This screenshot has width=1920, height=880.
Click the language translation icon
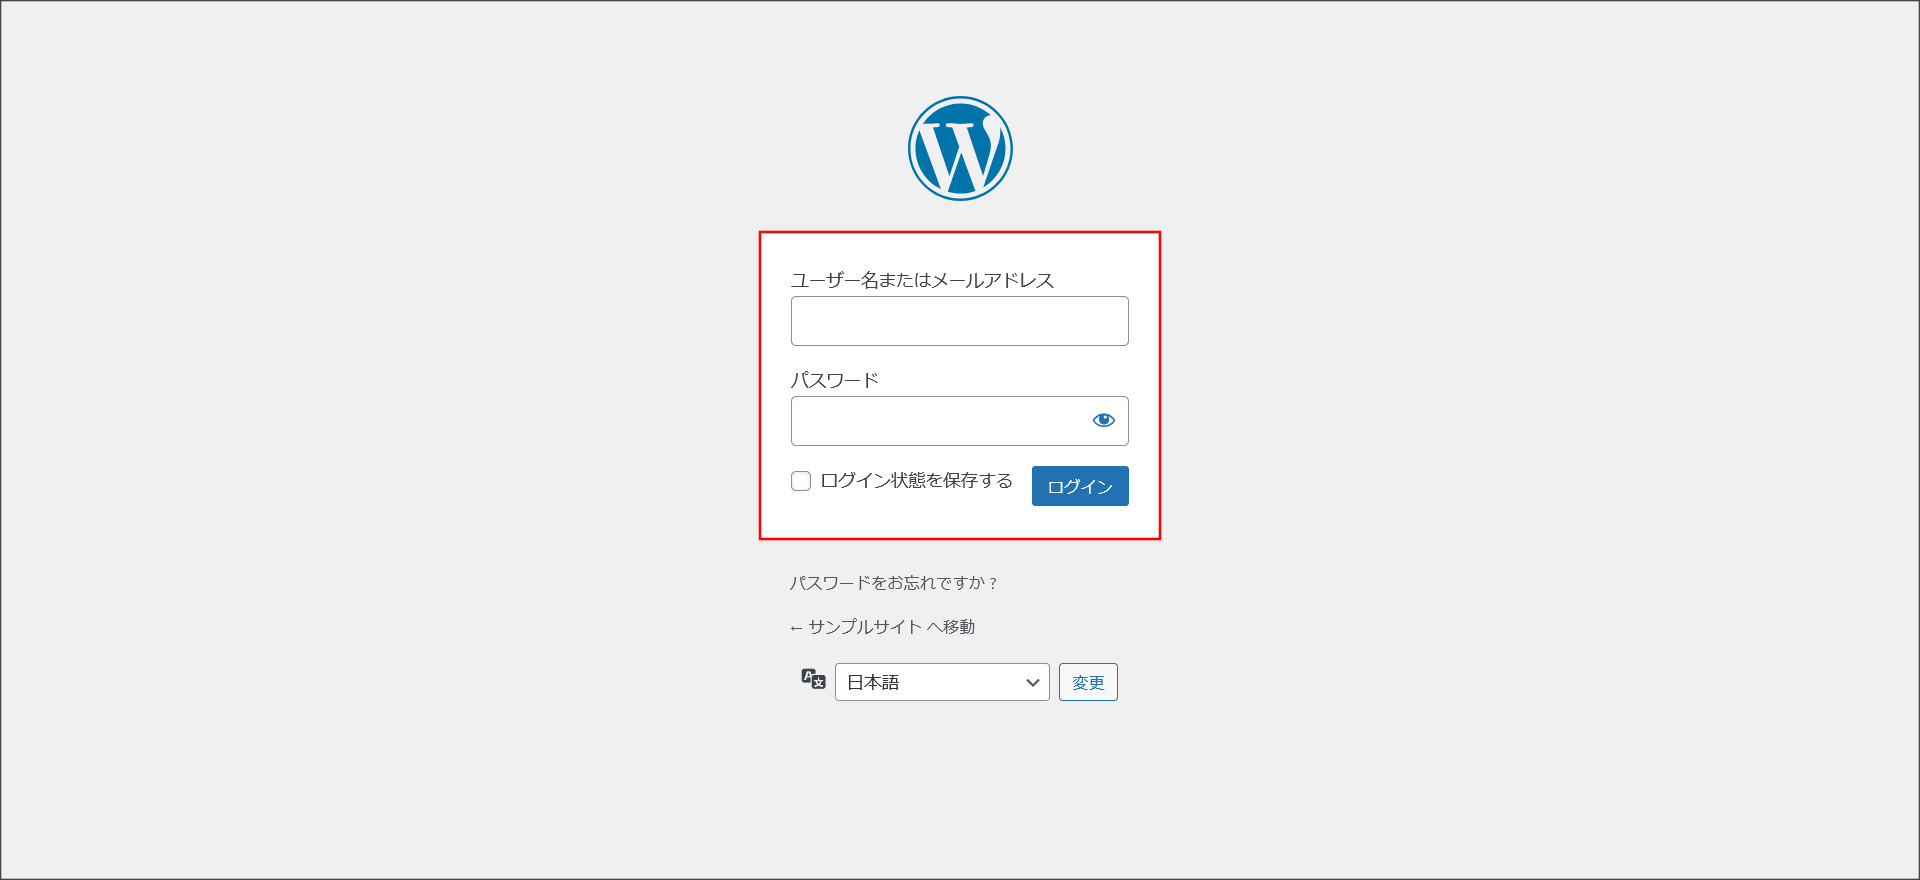coord(813,680)
